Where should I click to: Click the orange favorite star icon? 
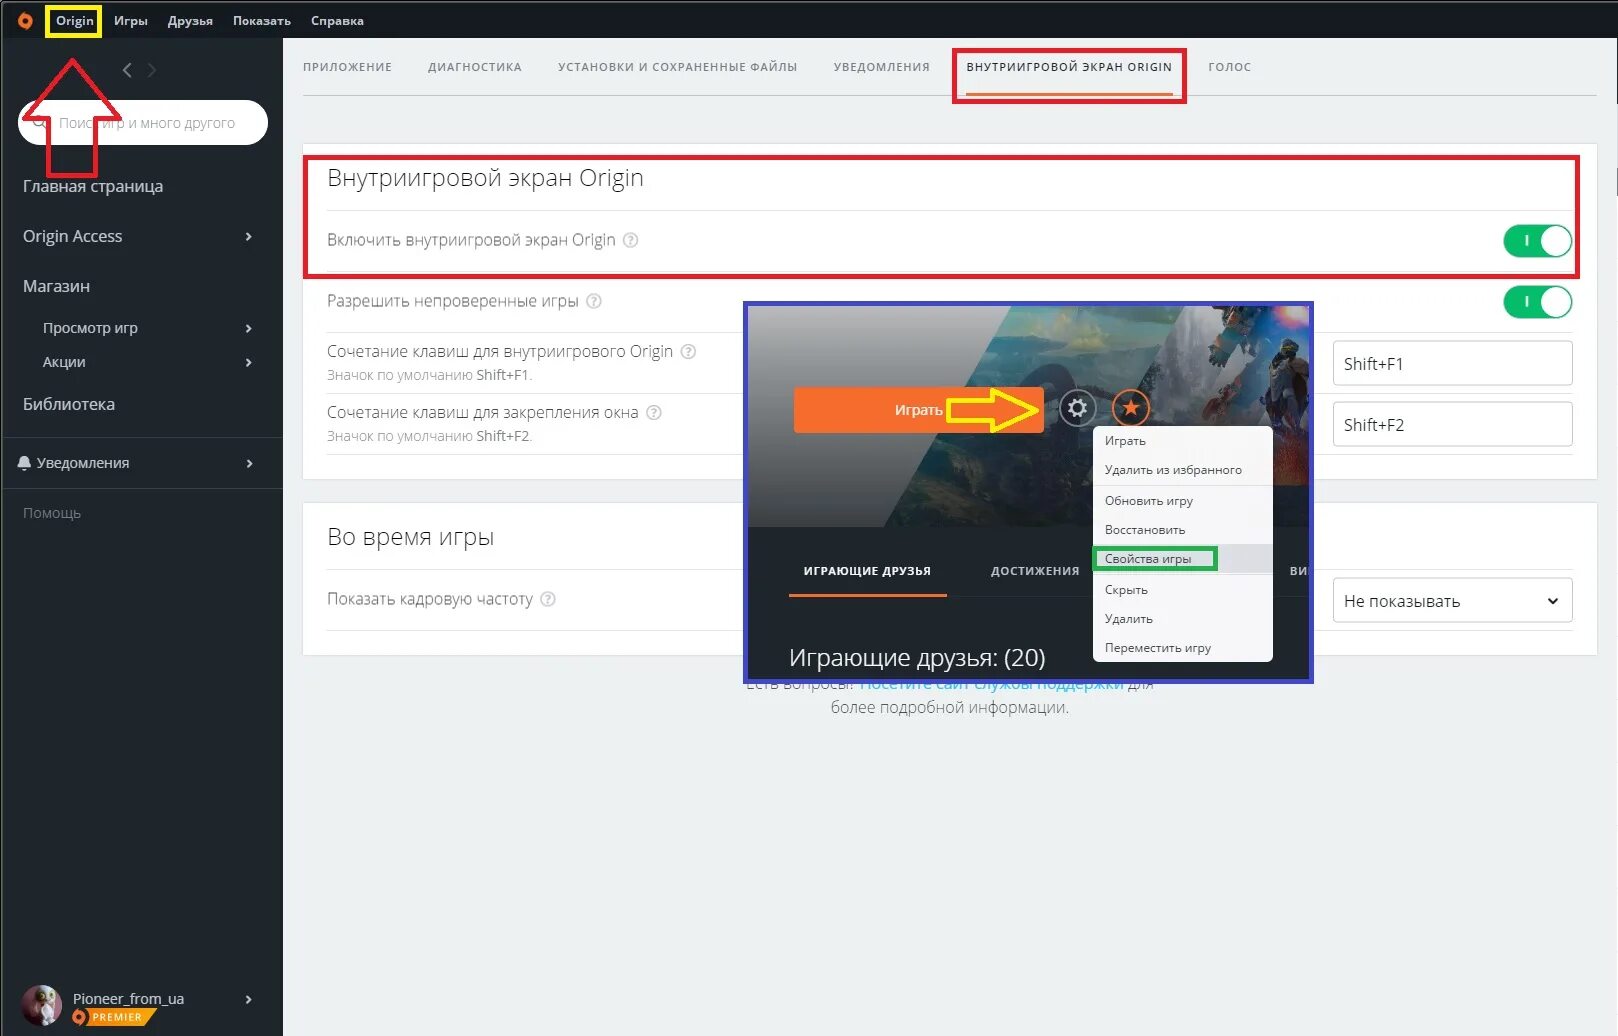(x=1131, y=408)
